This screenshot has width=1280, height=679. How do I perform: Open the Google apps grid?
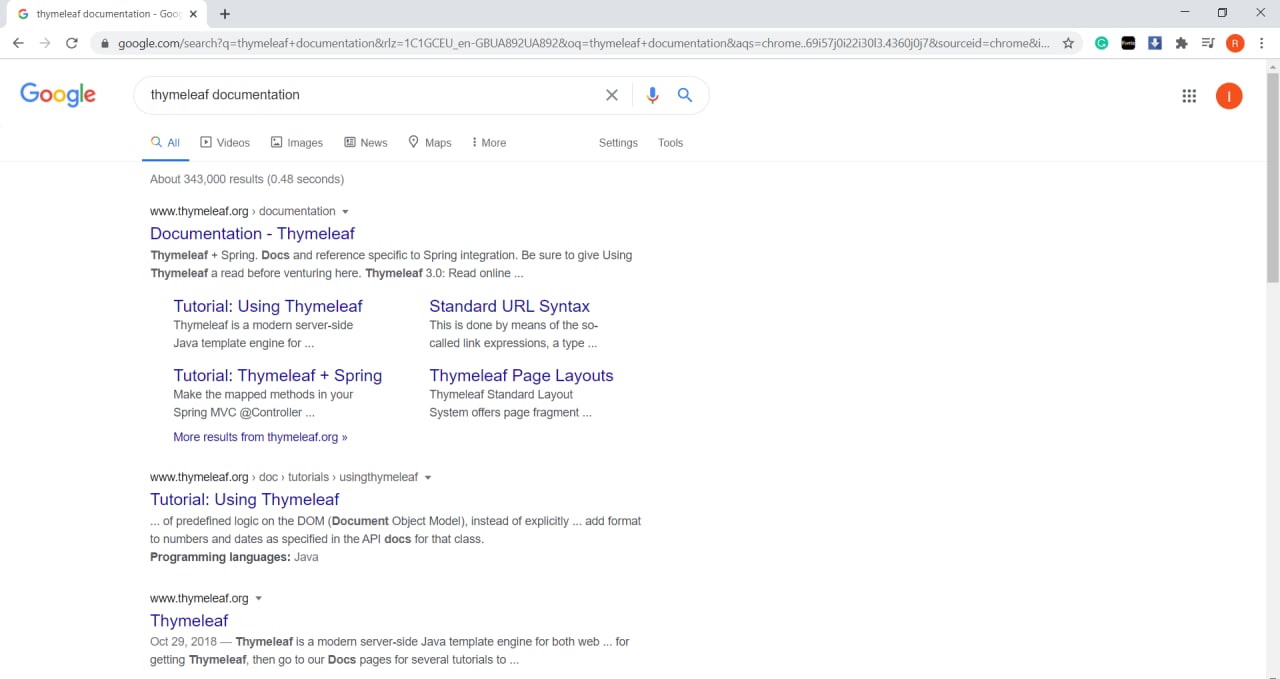pos(1189,96)
